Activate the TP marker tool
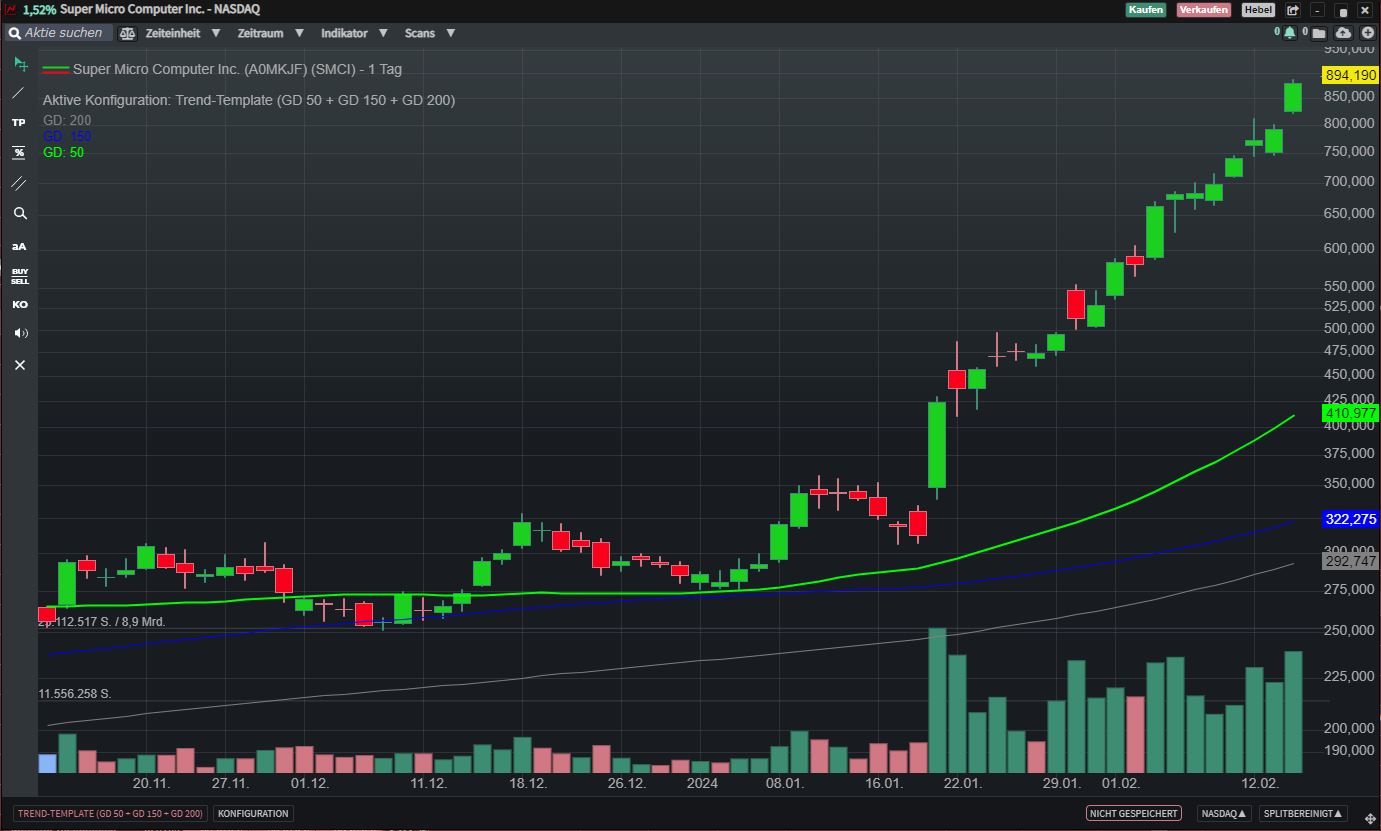1381x831 pixels. (19, 122)
